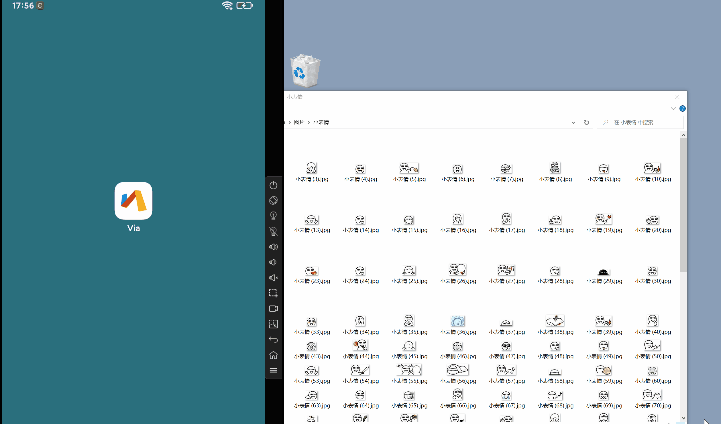Expand the Explorer ribbon with the chevron
Viewport: 721px width, 424px height.
click(x=673, y=109)
